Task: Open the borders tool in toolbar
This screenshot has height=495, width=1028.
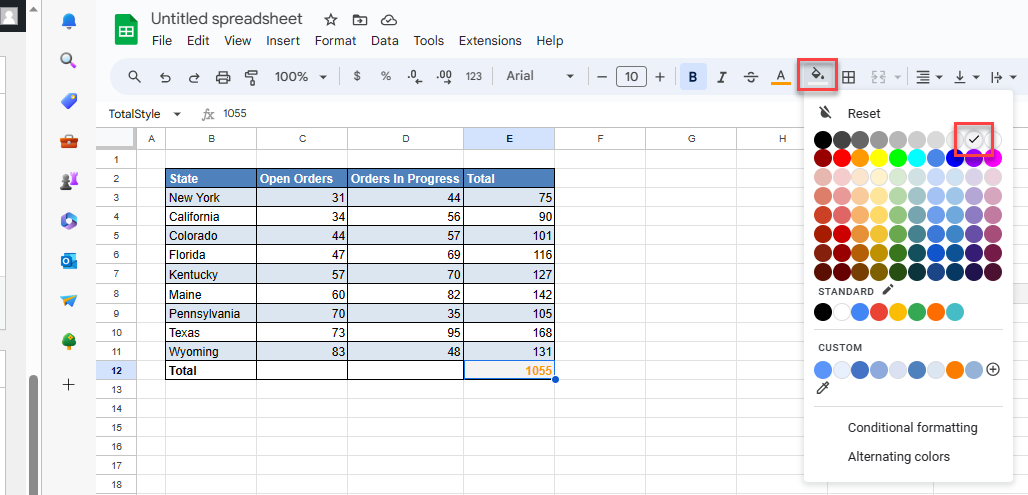Action: (x=848, y=77)
